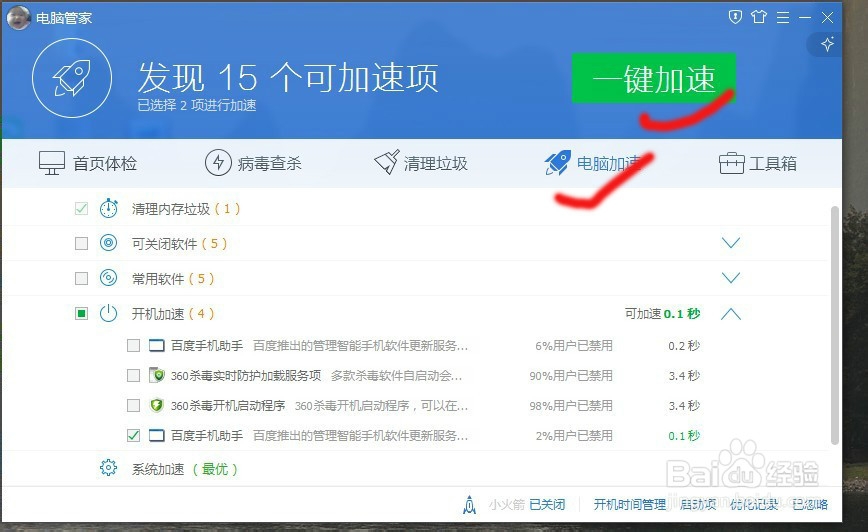The width and height of the screenshot is (868, 532).
Task: Select 开机加速 (4) row label
Action: point(172,314)
